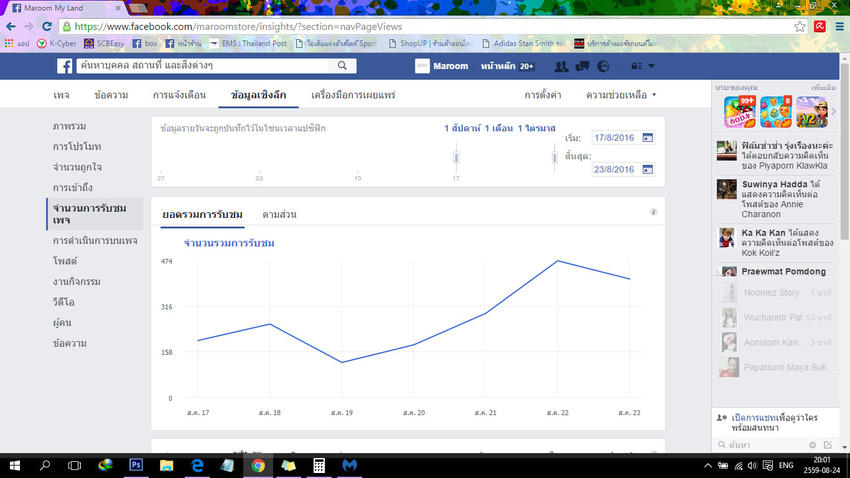Open Task View in taskbar
The image size is (850, 478).
[x=74, y=466]
